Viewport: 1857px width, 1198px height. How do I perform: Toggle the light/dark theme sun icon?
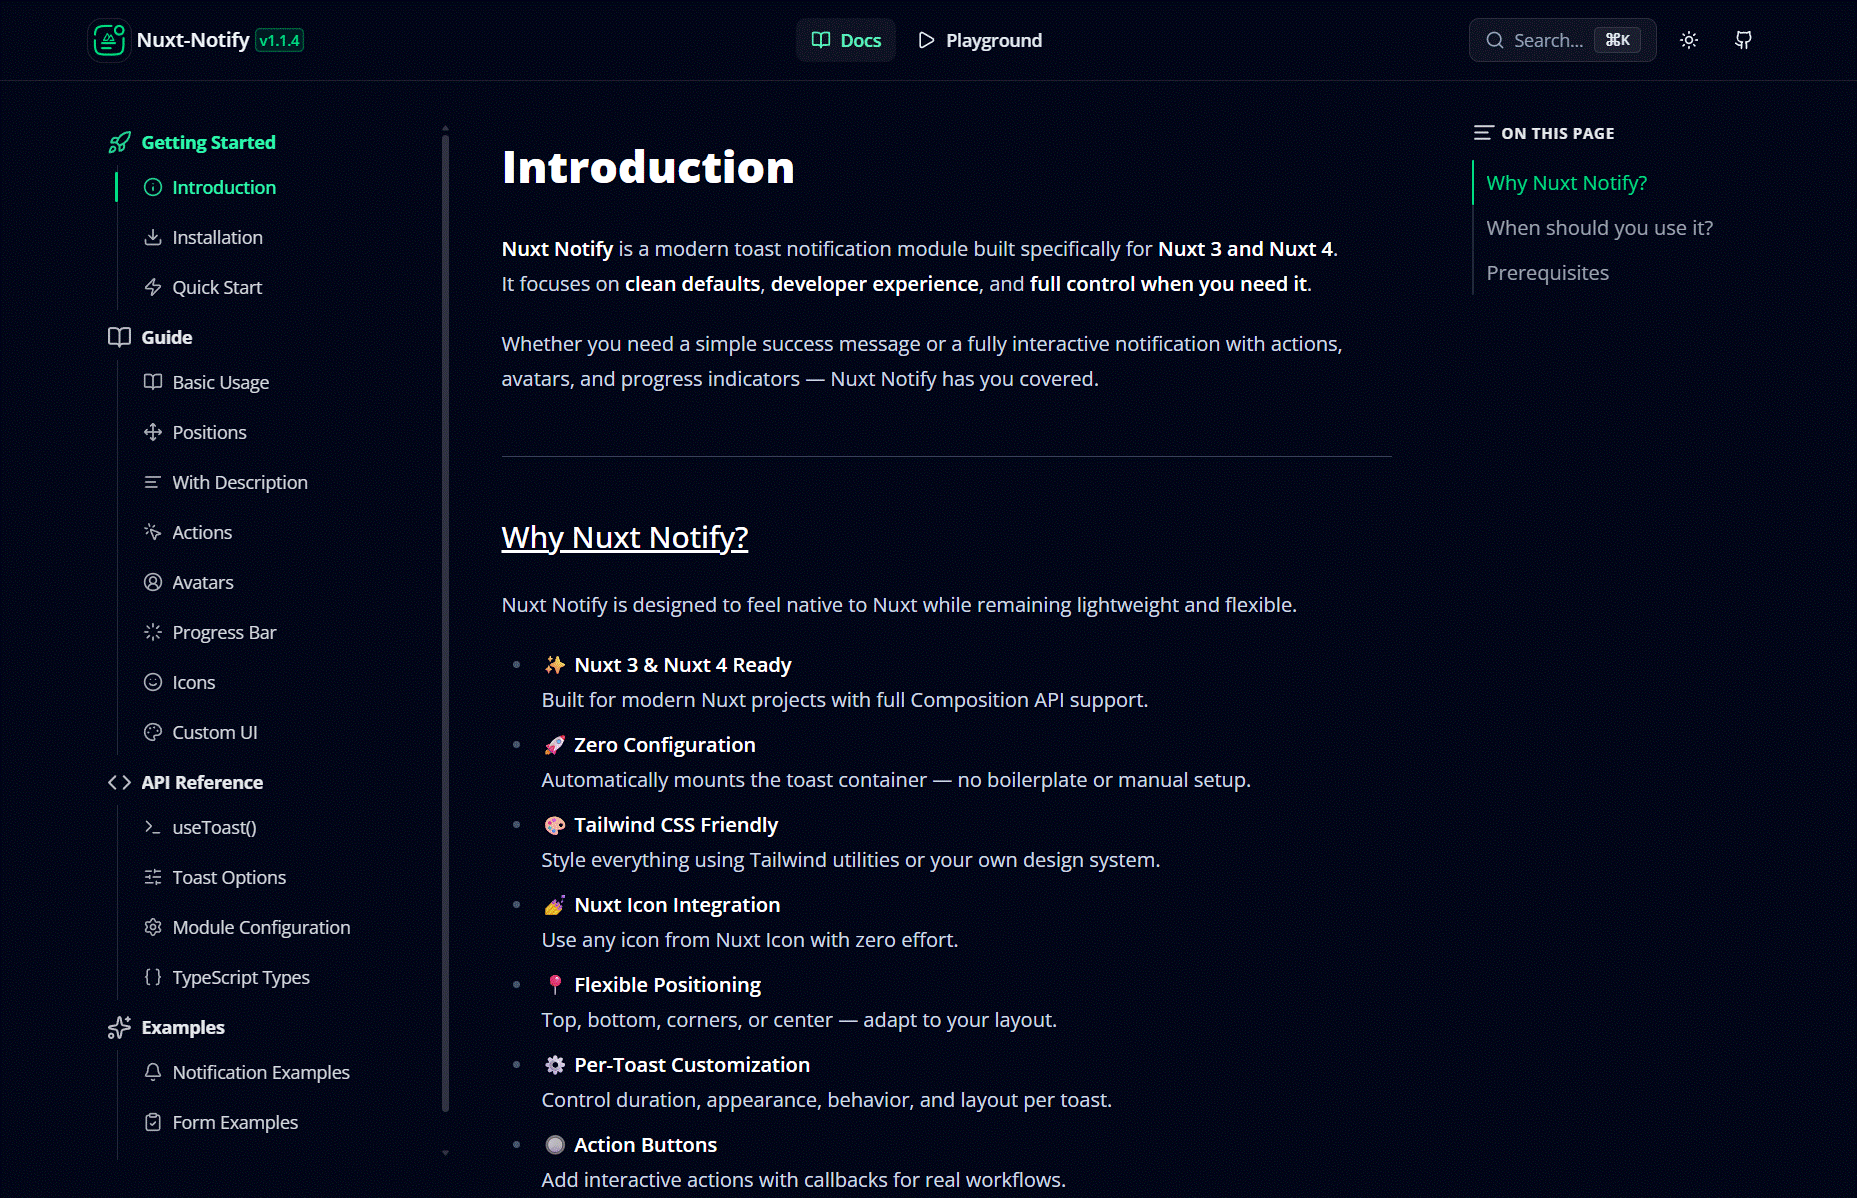(1689, 40)
